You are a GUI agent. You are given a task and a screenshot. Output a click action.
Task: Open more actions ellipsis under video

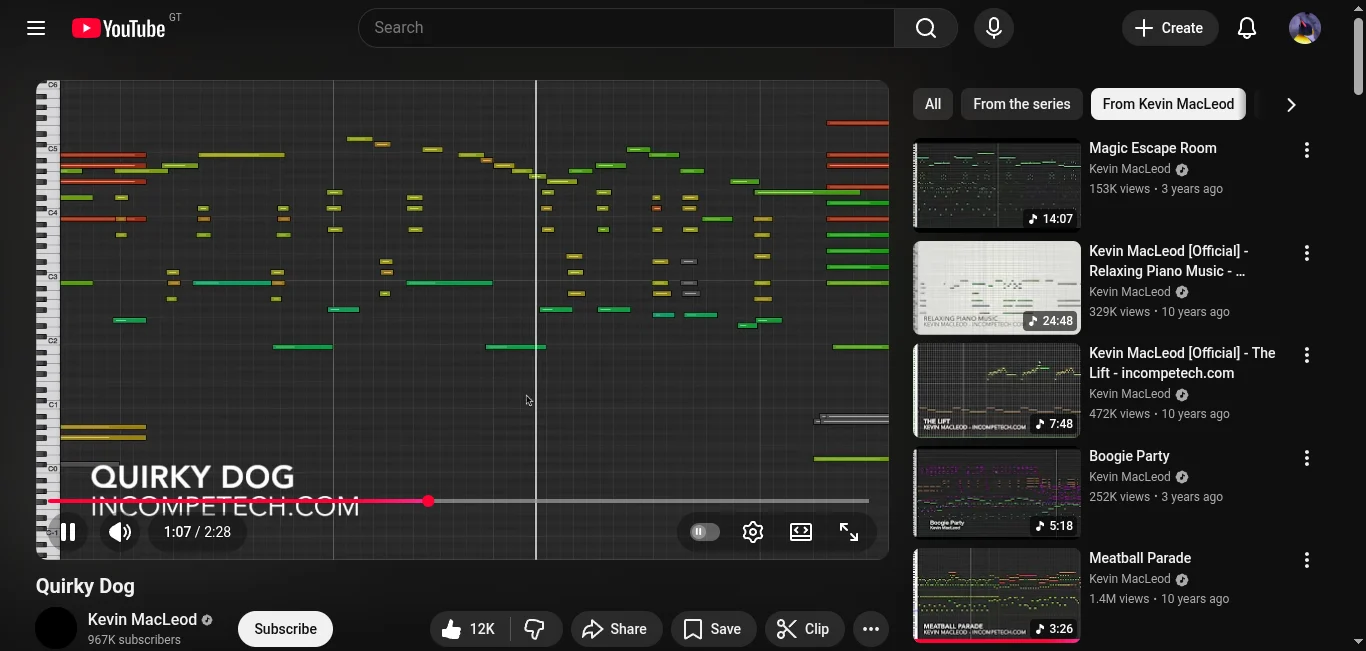871,629
